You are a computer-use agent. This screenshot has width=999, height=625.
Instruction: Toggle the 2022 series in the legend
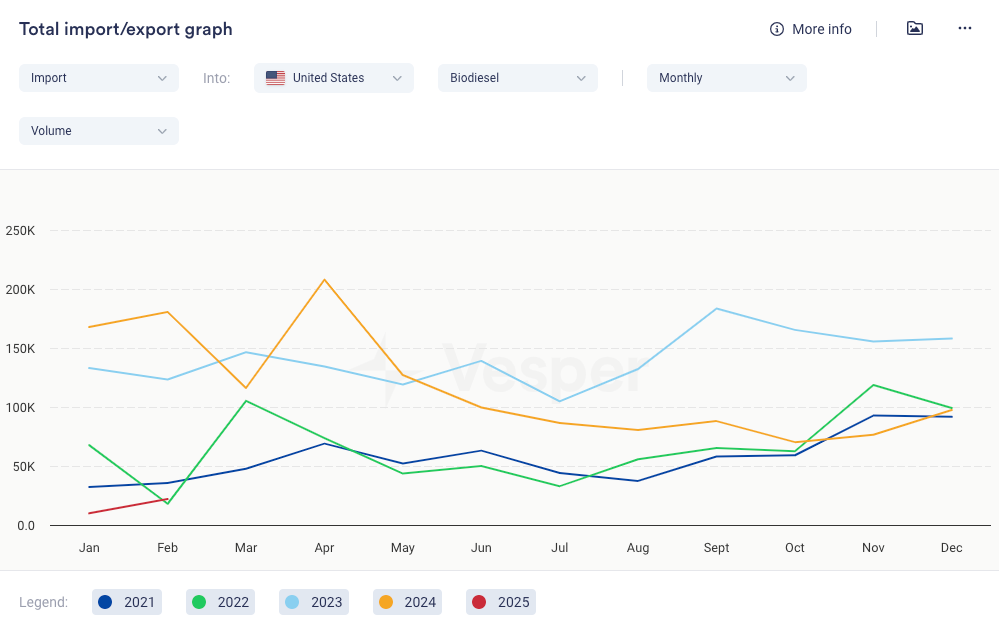tap(219, 602)
